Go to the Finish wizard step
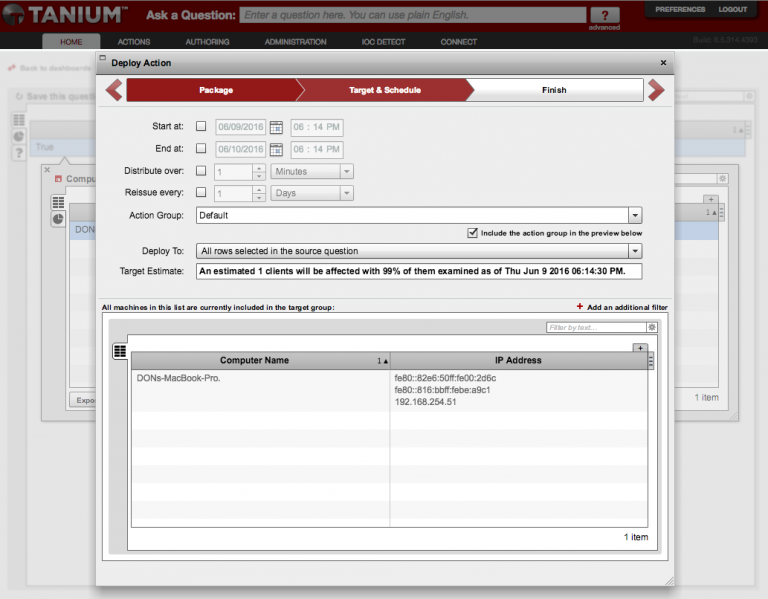Image resolution: width=768 pixels, height=599 pixels. click(554, 90)
